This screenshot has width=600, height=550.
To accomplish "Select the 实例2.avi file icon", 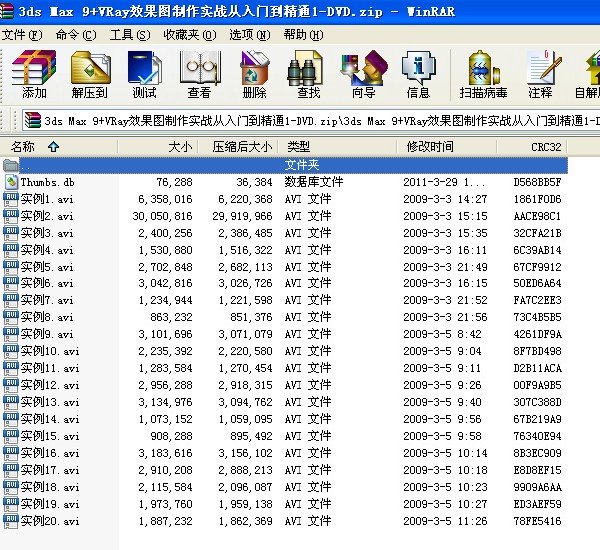I will [x=11, y=216].
